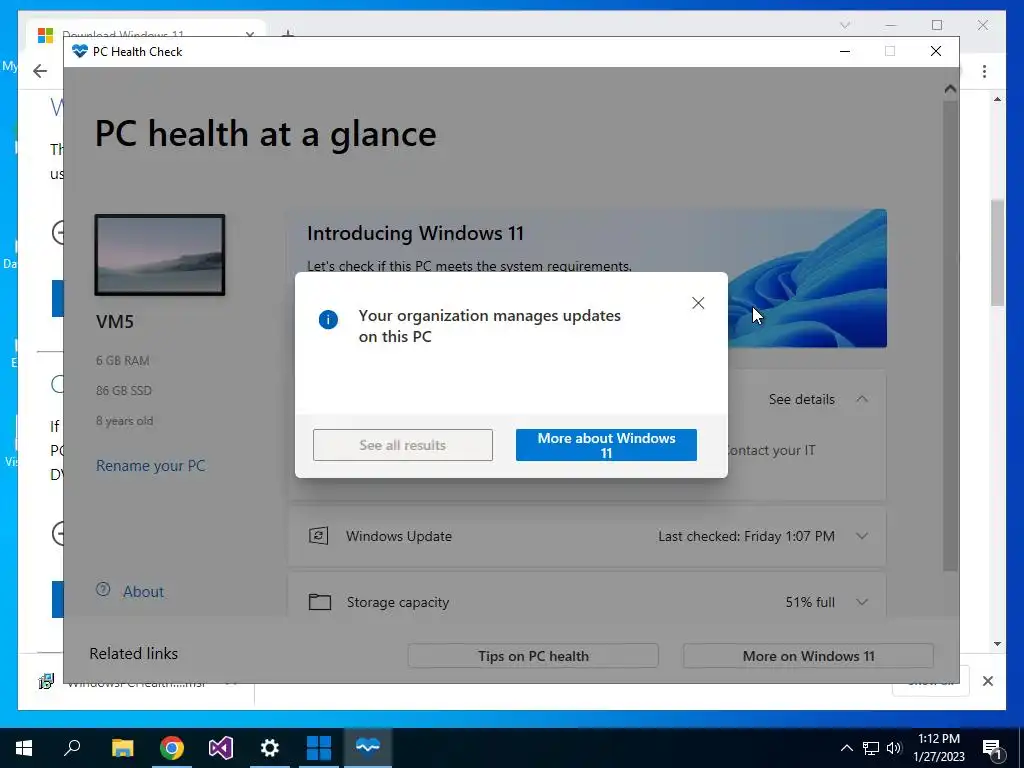The height and width of the screenshot is (768, 1024).
Task: Open the Rename your PC link
Action: 151,466
